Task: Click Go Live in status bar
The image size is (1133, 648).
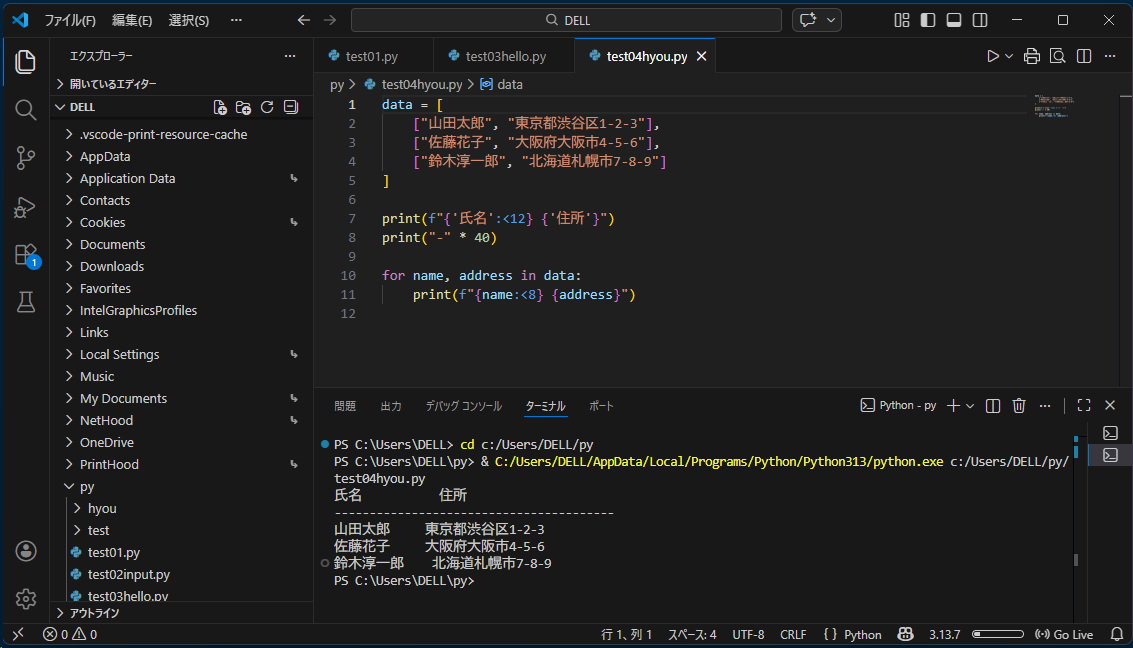Action: tap(1065, 634)
